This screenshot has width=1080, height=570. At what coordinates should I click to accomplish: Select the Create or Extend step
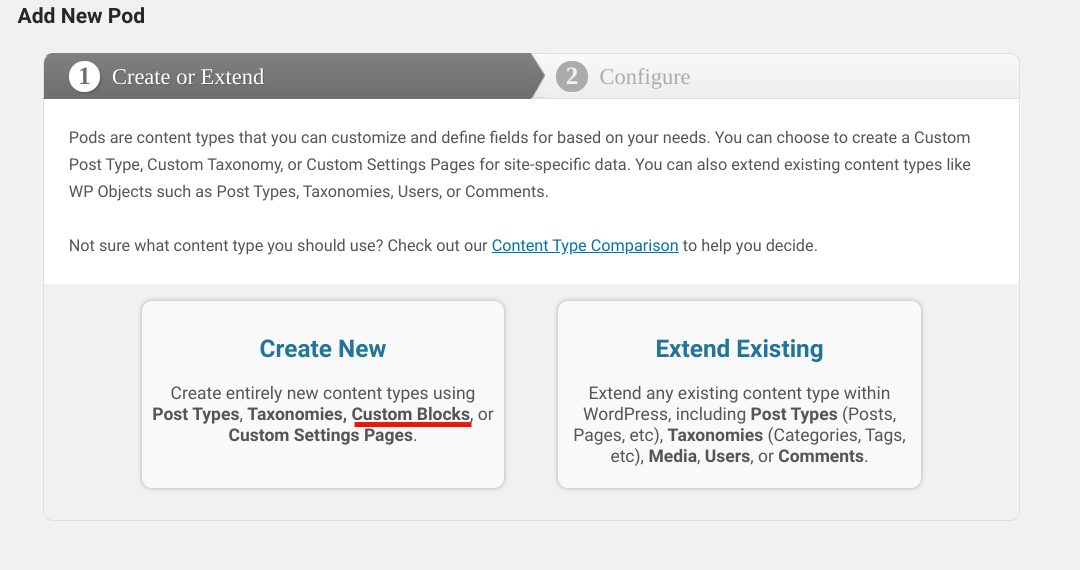188,76
